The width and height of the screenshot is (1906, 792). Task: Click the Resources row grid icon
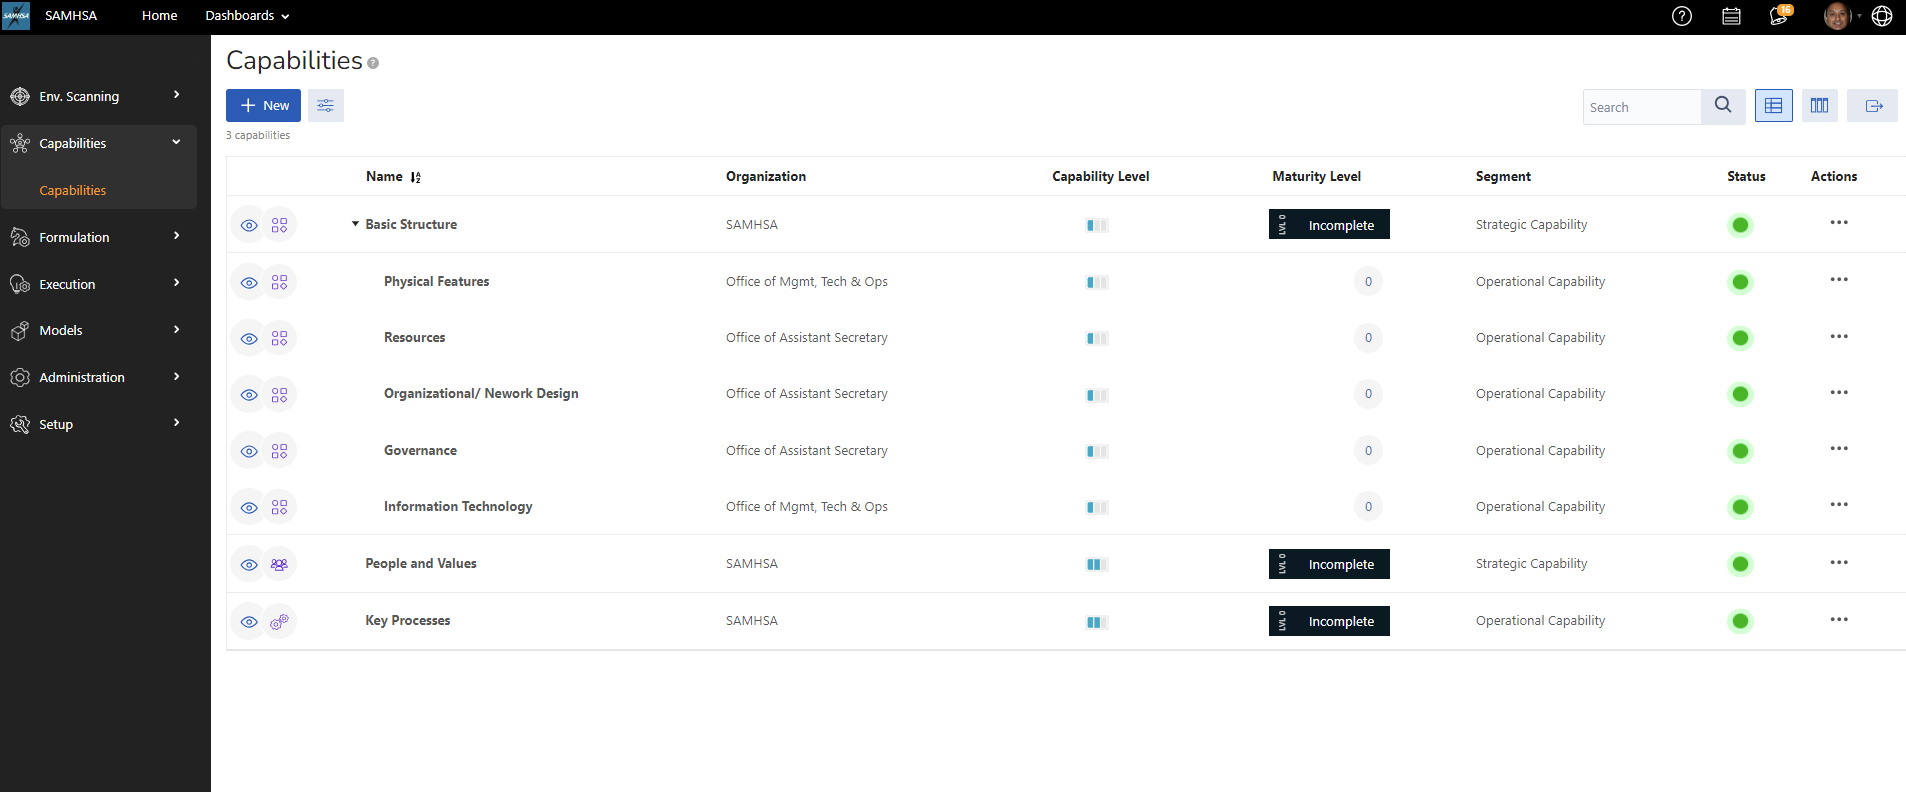[x=279, y=338]
